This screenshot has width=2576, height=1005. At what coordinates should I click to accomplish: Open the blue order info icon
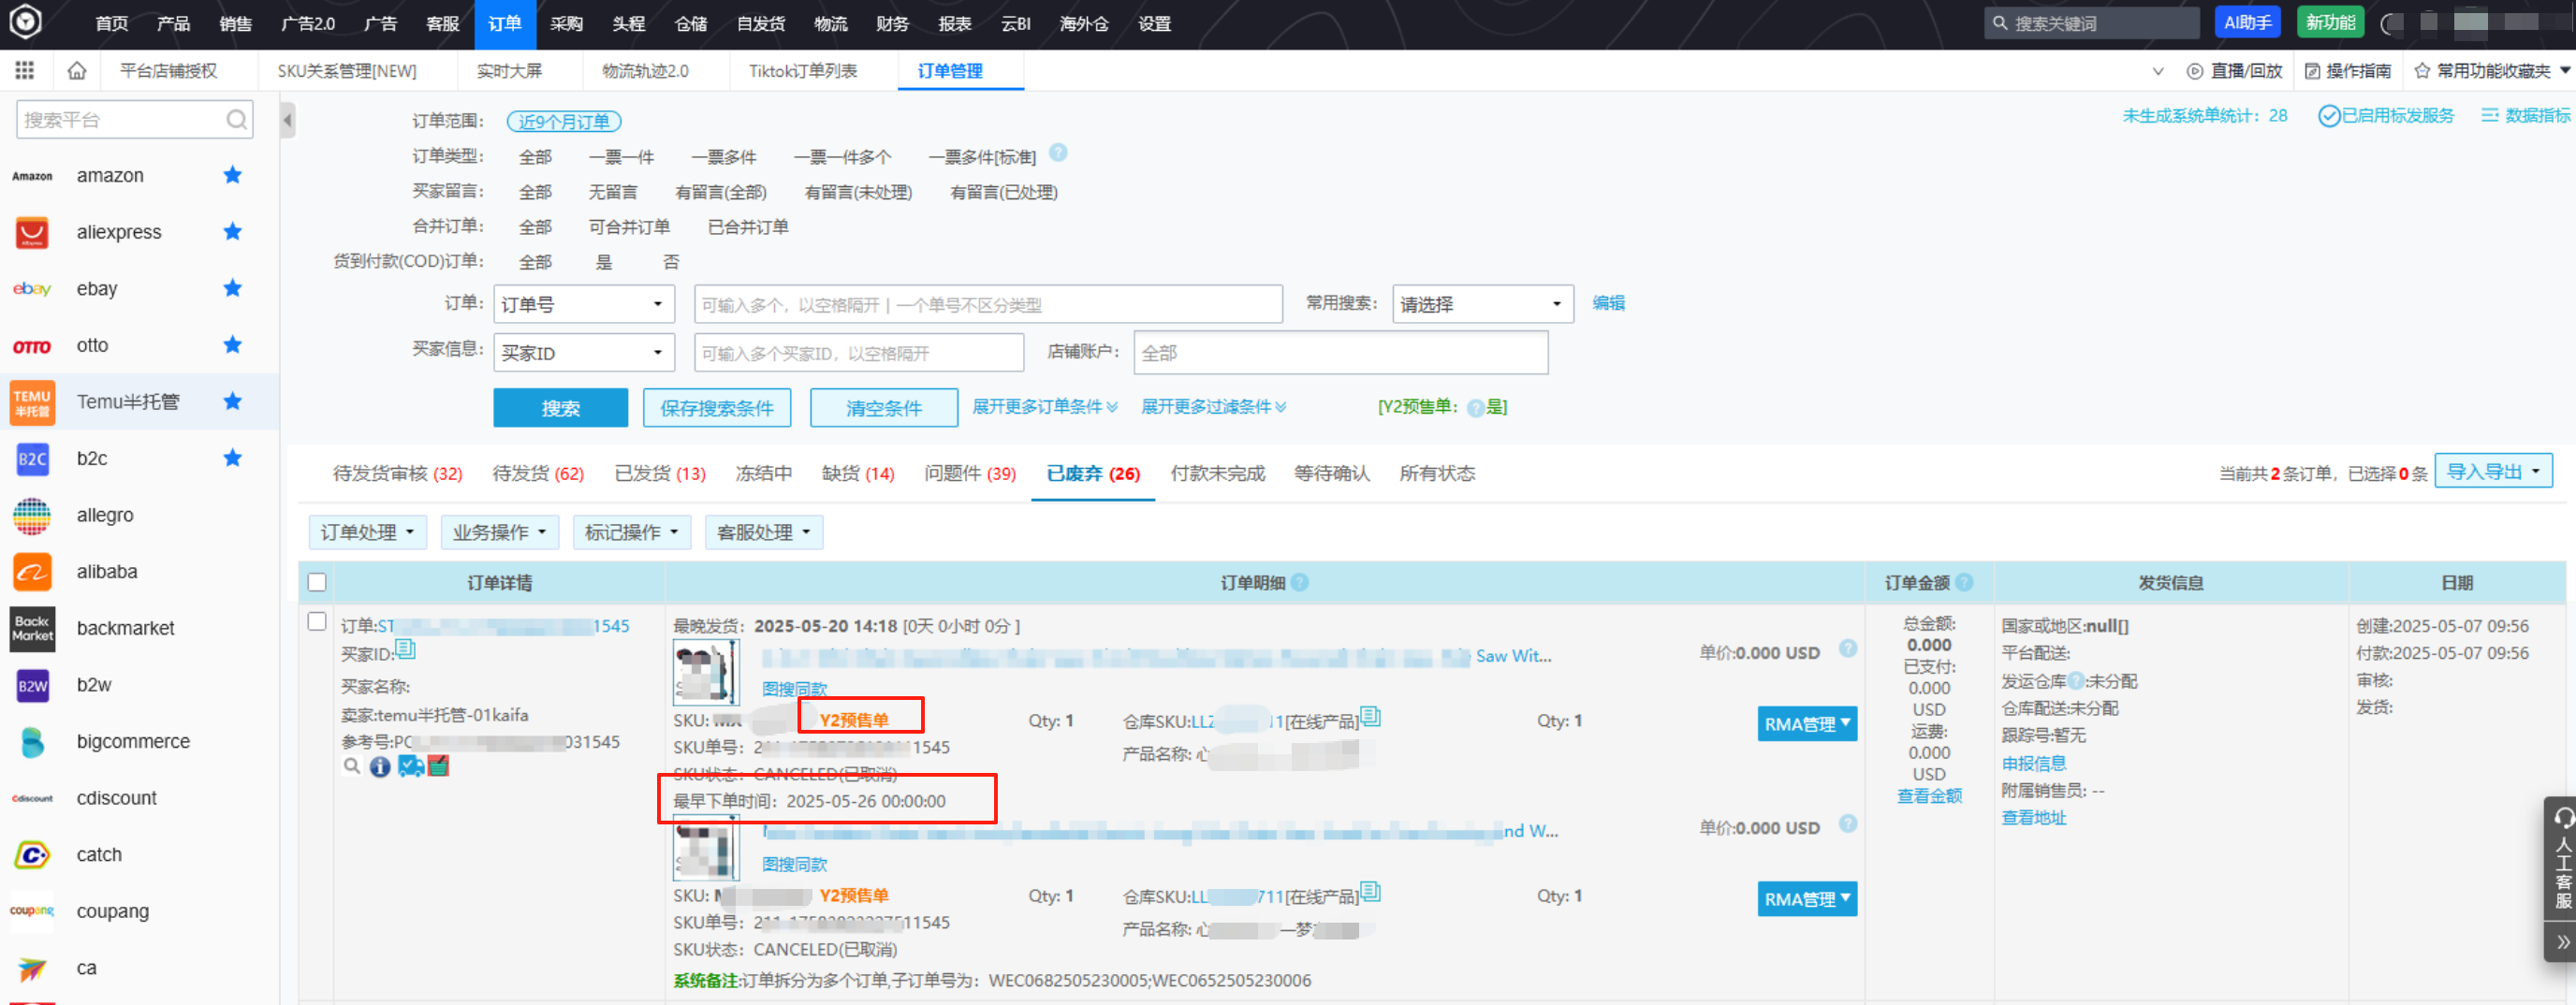pyautogui.click(x=380, y=768)
